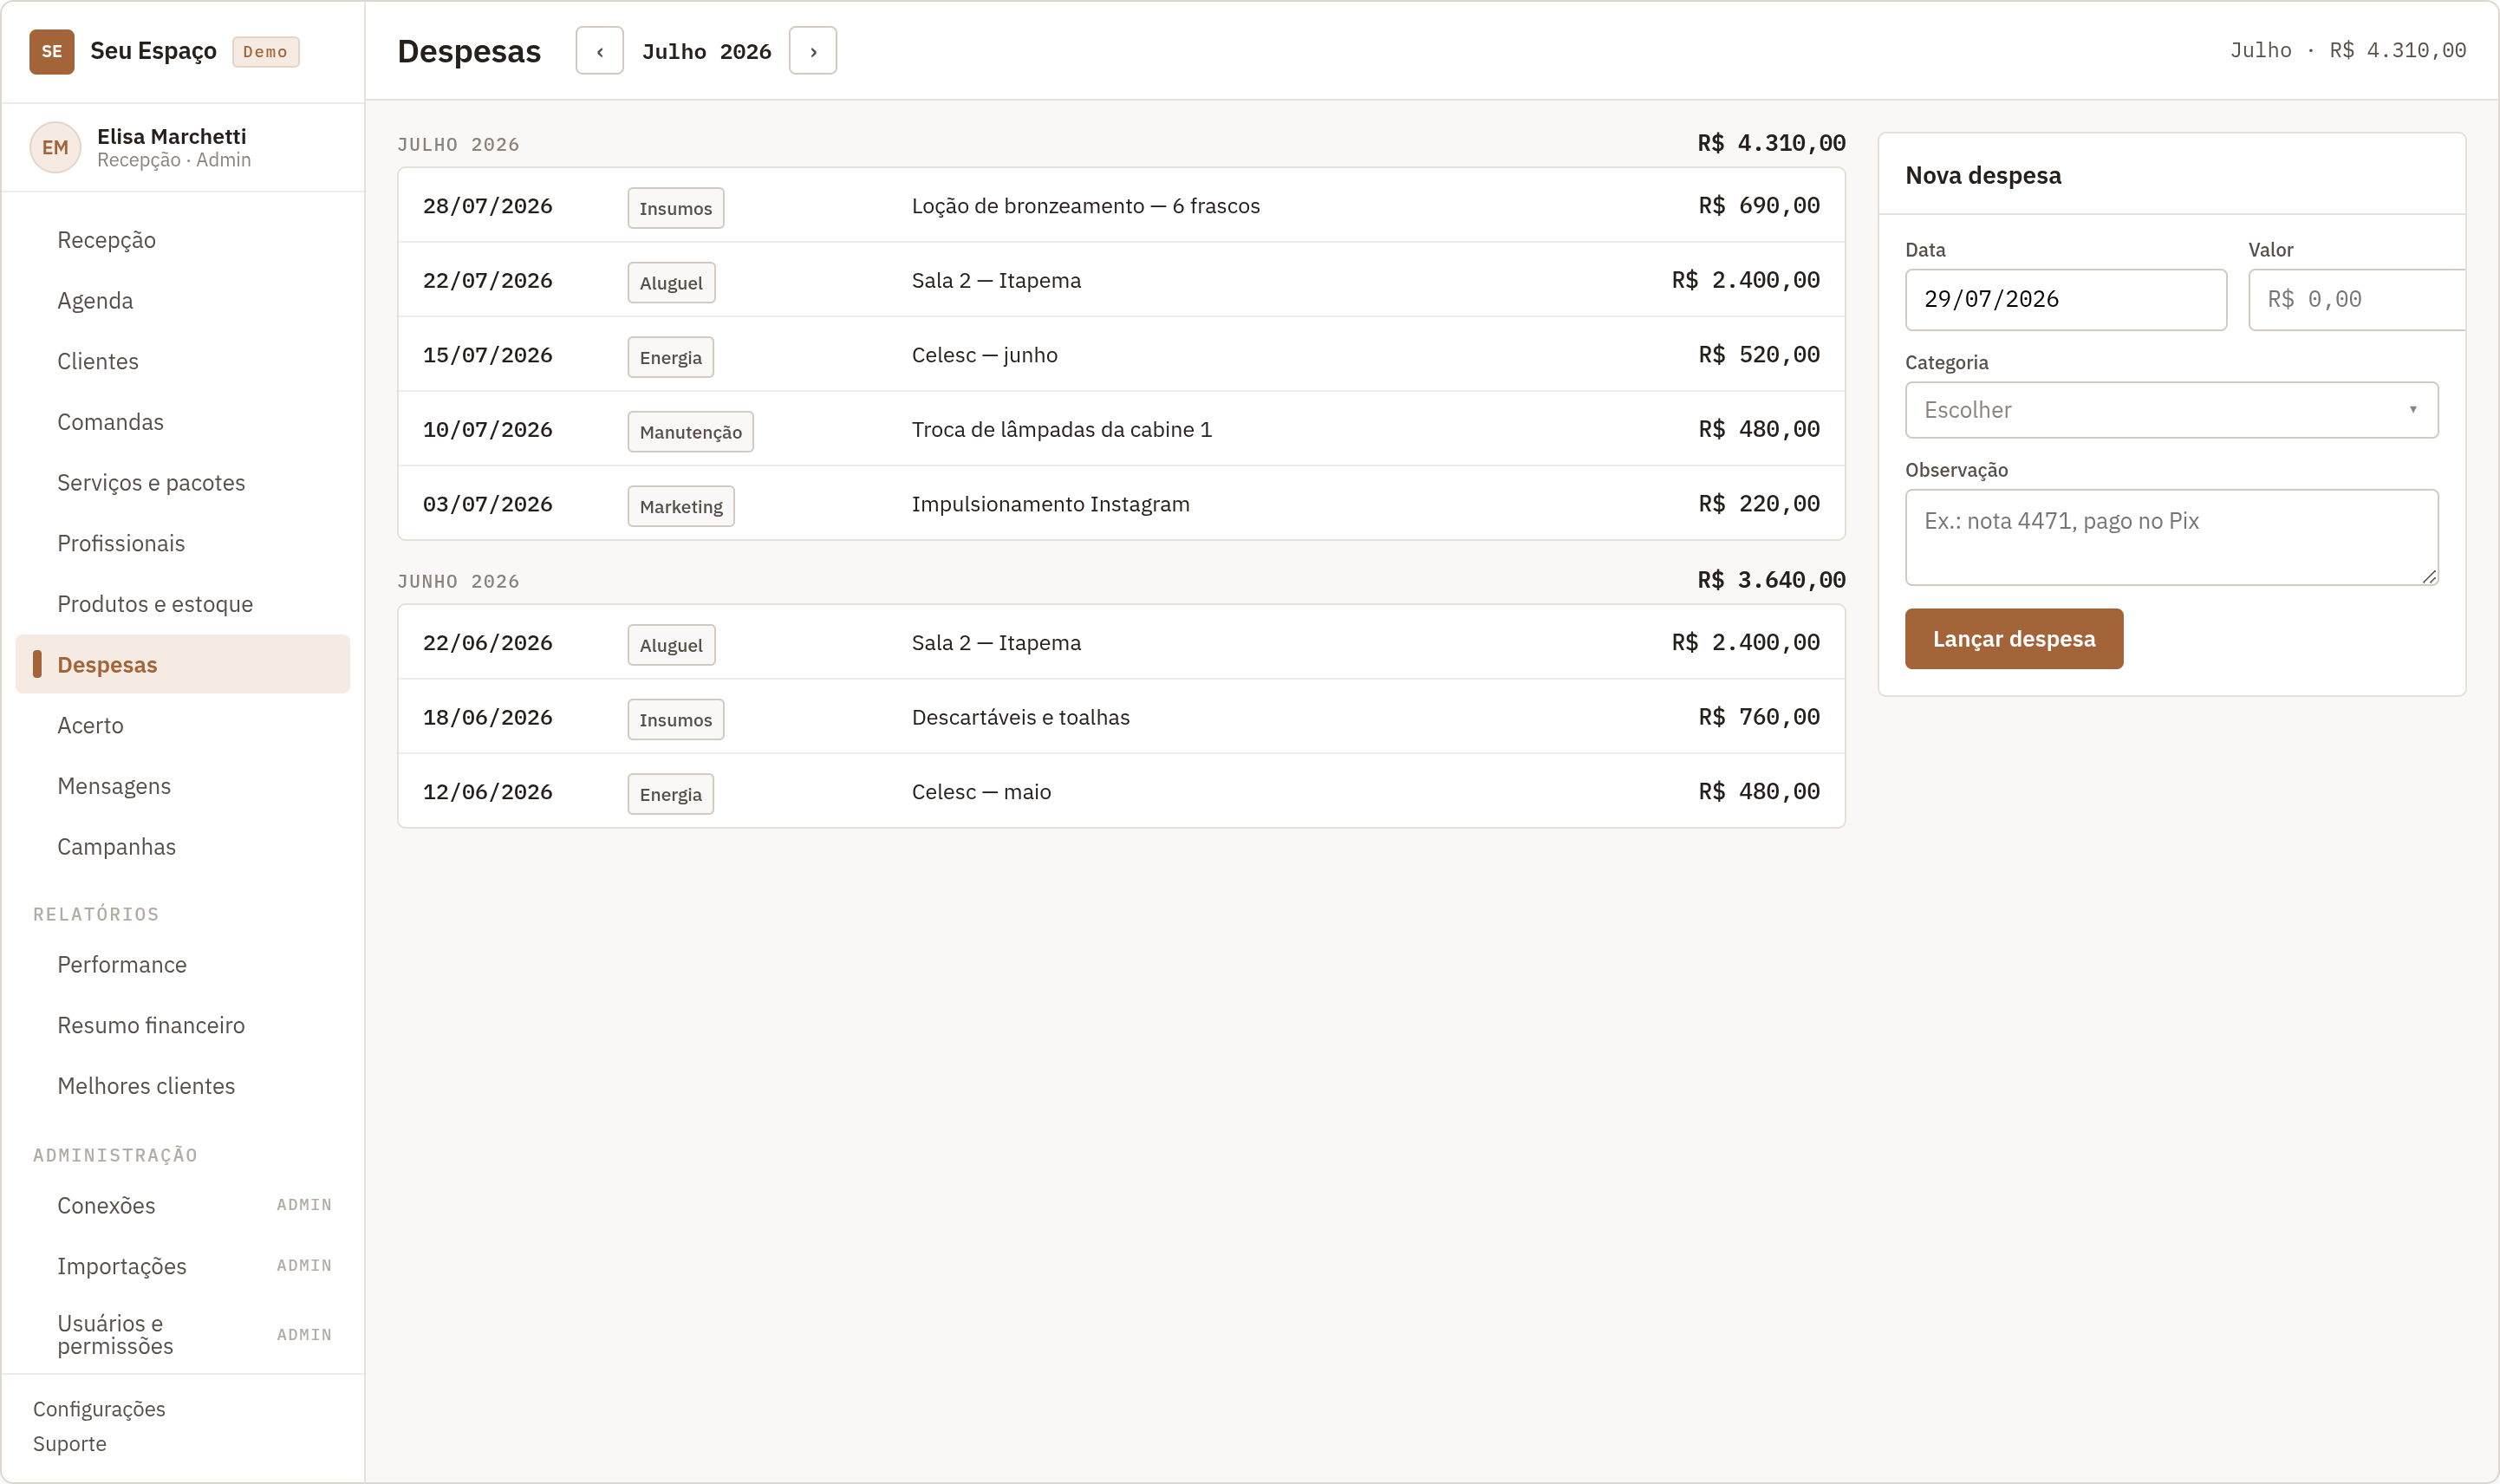The height and width of the screenshot is (1484, 2500).
Task: Click the R$ 520,00 amount
Action: click(x=1759, y=355)
